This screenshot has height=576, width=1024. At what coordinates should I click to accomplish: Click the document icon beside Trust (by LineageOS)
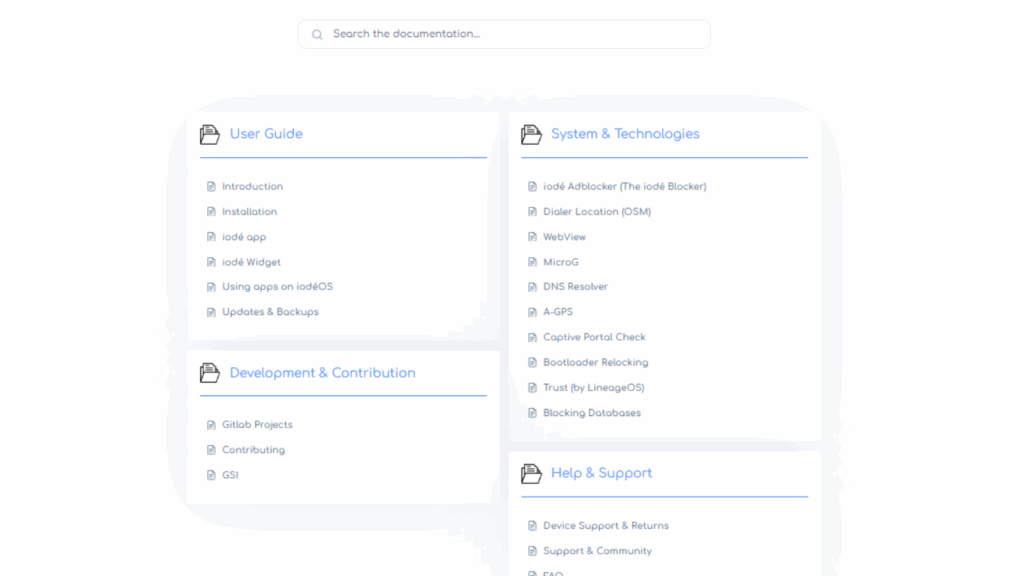pos(532,388)
